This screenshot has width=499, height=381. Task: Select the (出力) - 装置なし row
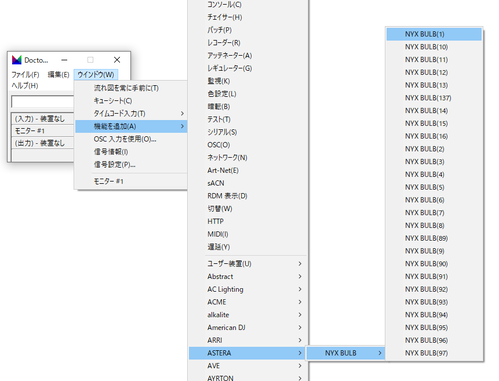click(43, 143)
